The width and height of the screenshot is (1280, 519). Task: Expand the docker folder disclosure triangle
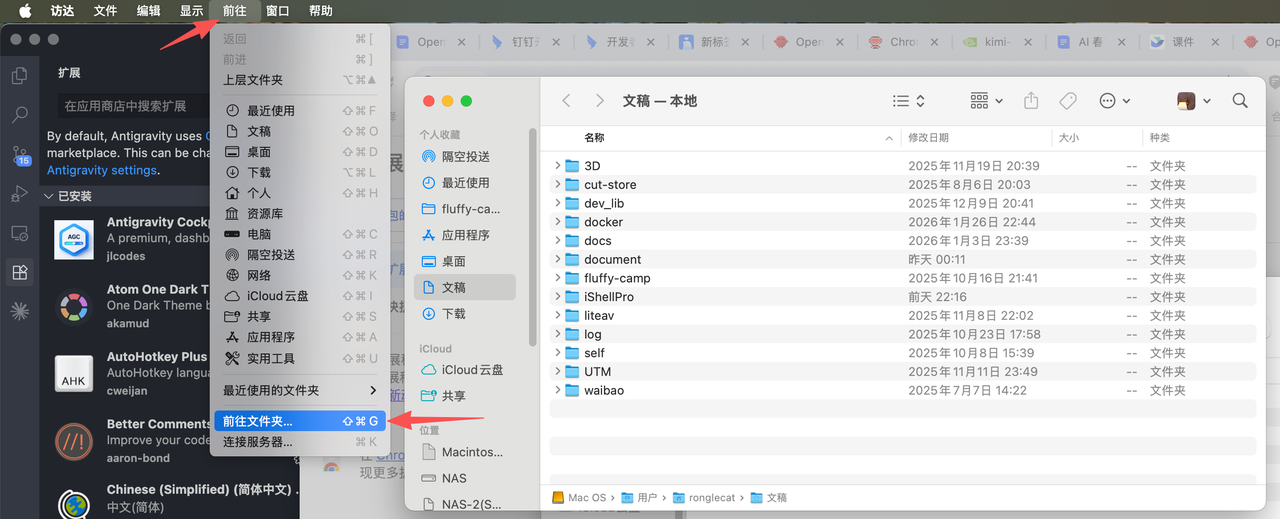(558, 222)
